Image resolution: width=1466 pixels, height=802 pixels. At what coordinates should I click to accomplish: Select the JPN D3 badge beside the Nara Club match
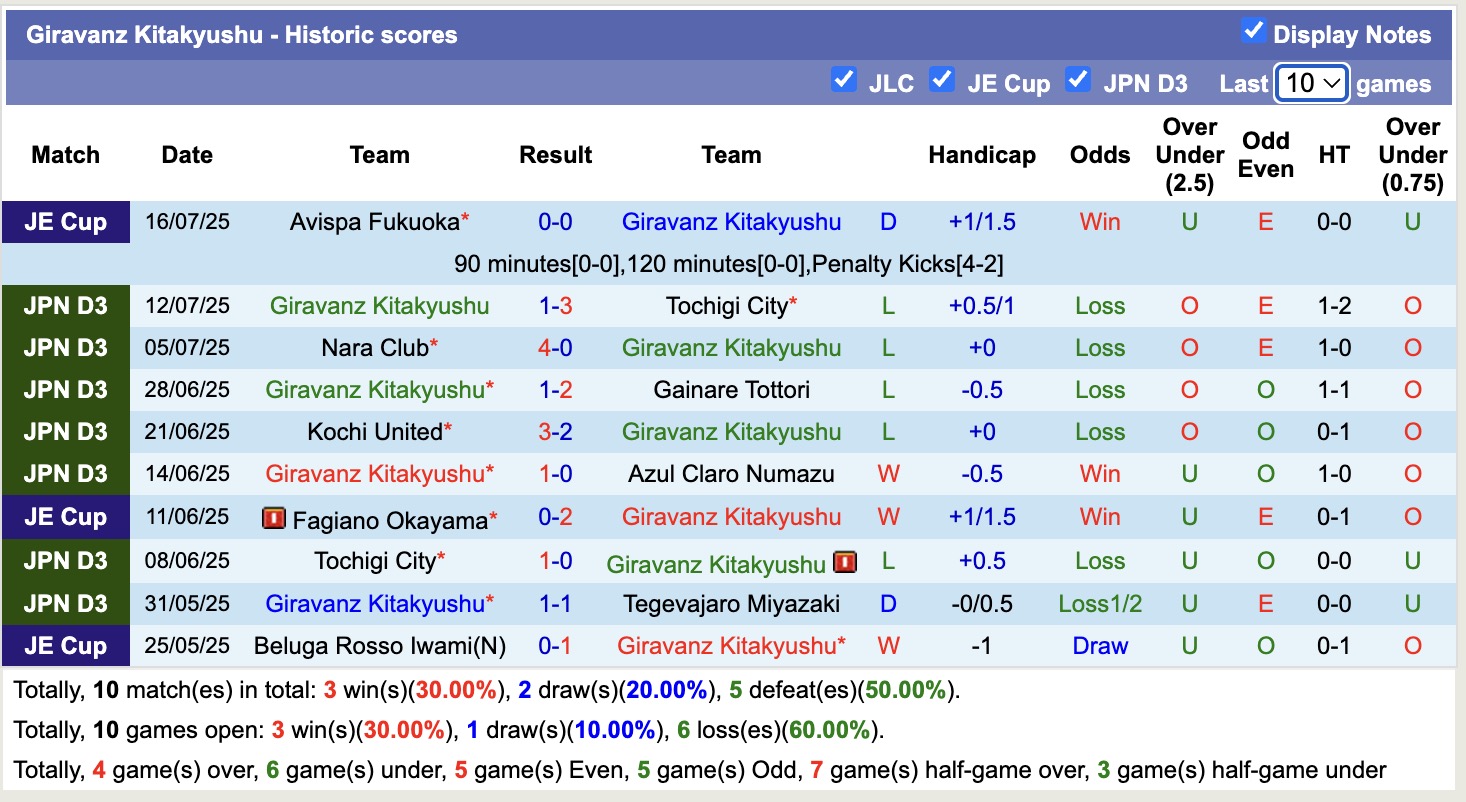tap(66, 348)
